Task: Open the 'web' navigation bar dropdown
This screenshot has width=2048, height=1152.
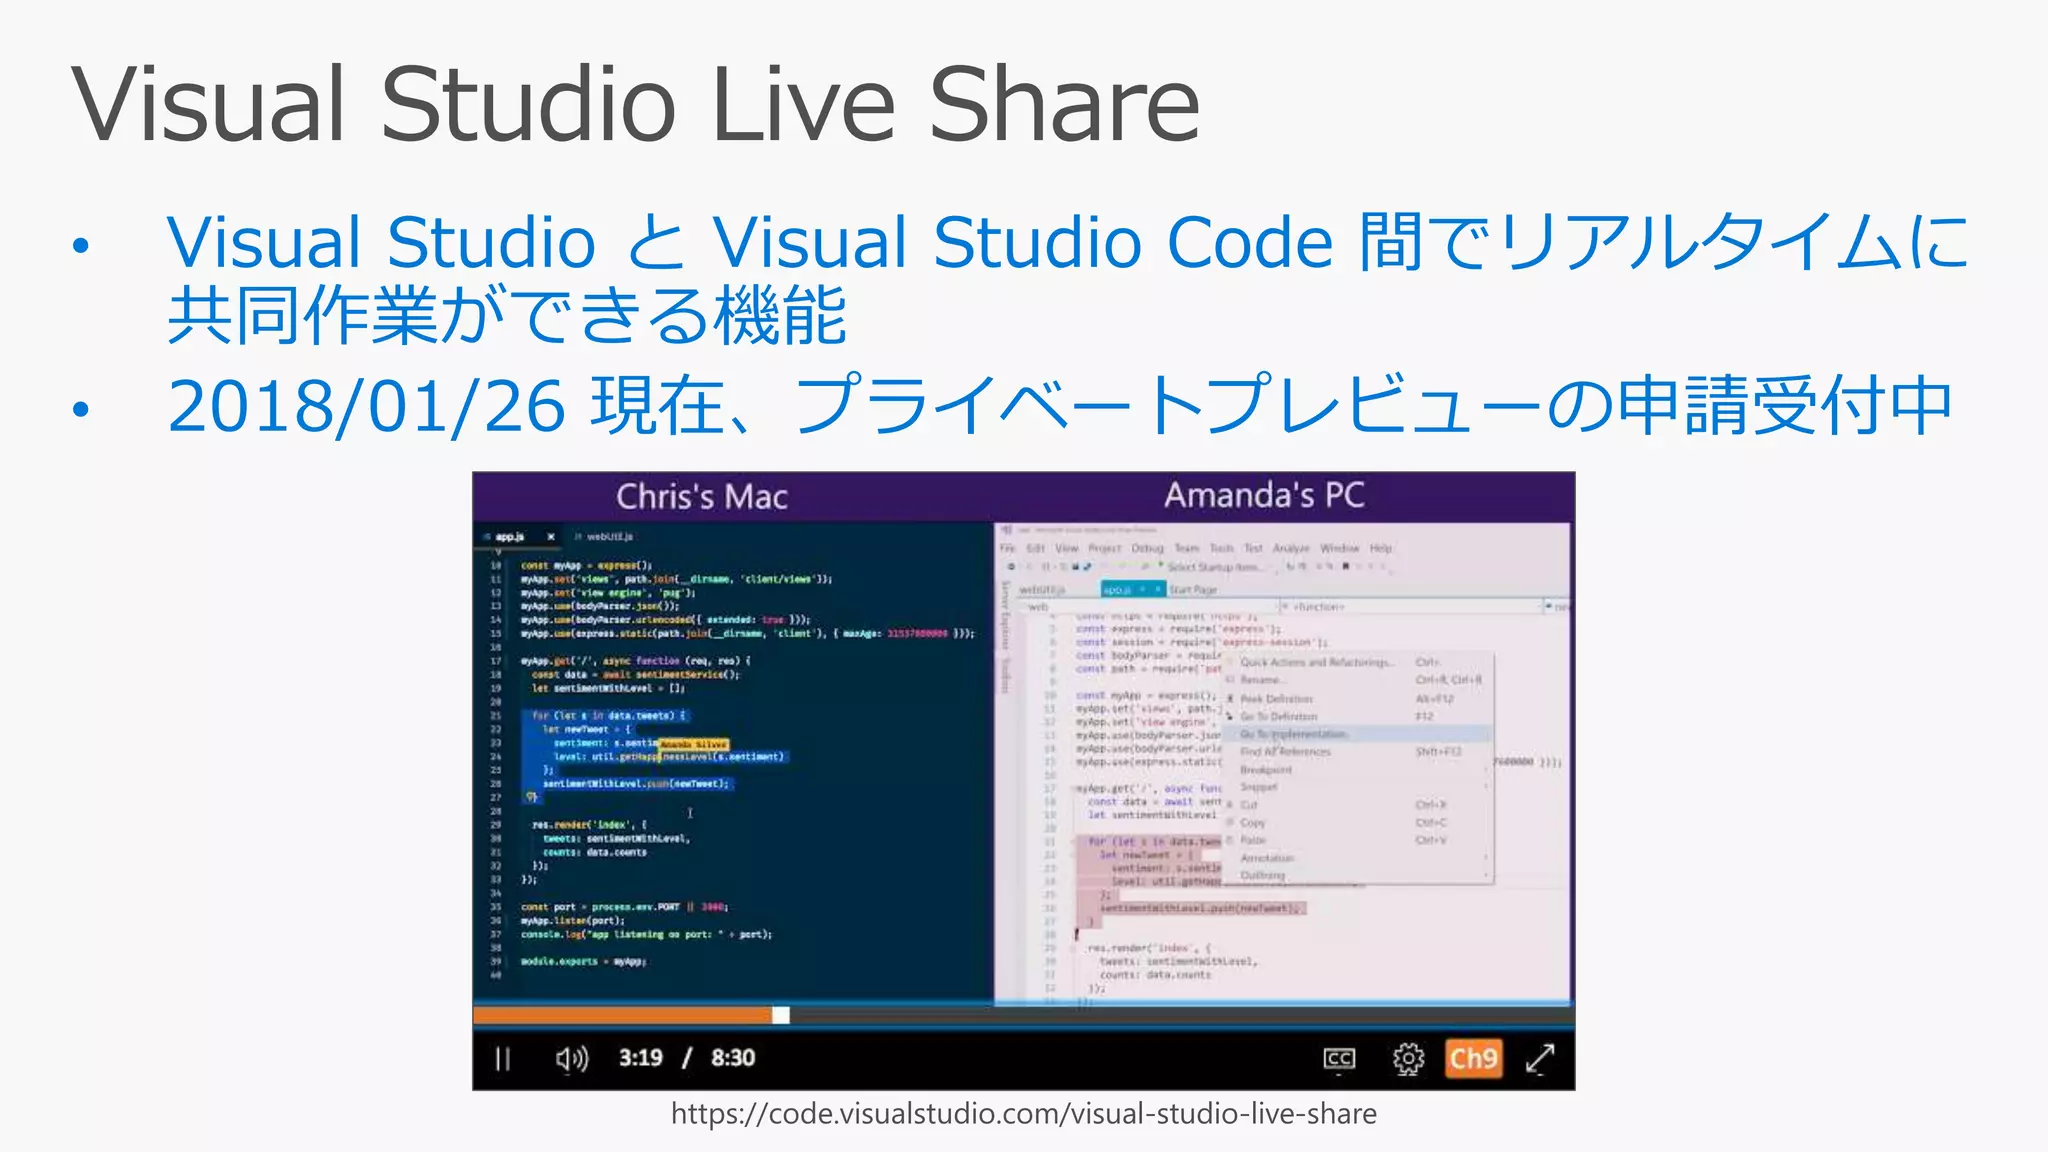Action: (x=1148, y=607)
